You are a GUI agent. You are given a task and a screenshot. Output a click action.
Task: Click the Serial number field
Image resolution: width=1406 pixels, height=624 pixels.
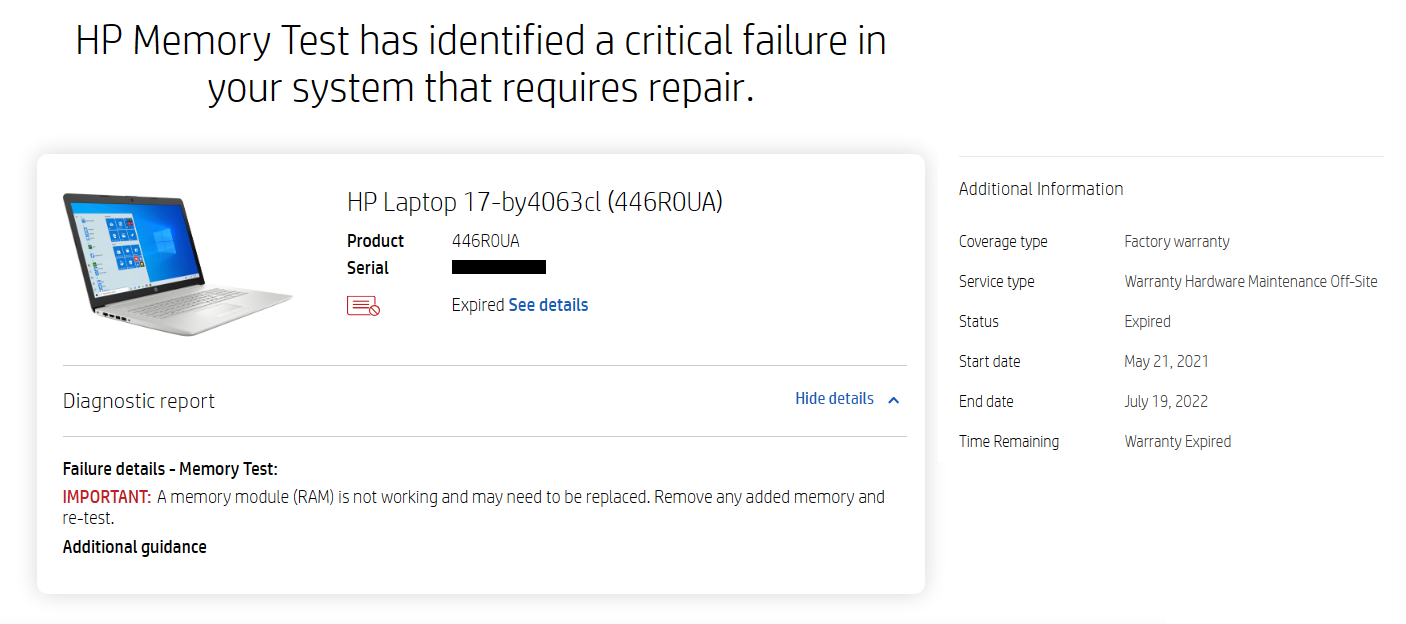point(498,266)
